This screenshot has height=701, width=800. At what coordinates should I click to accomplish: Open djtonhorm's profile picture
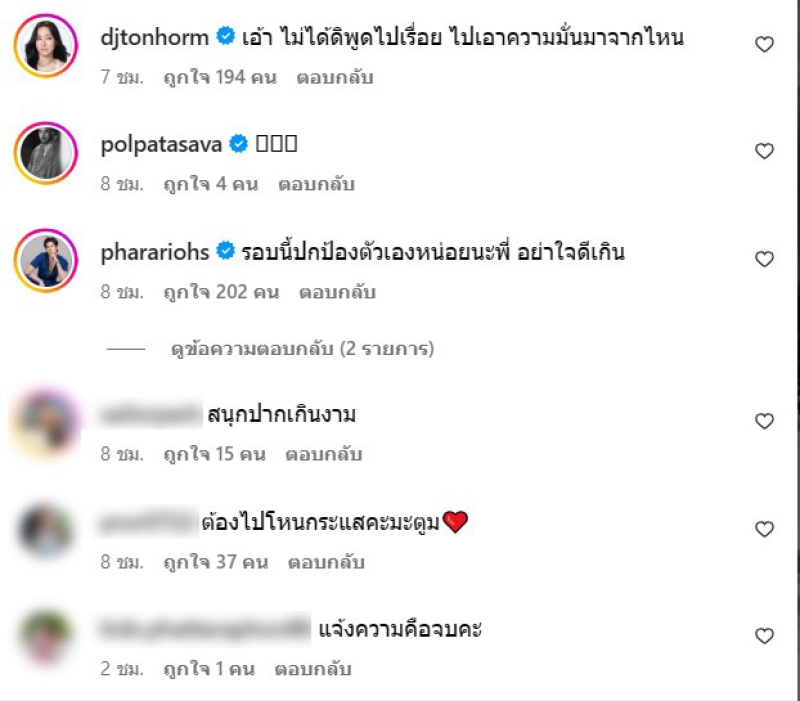click(46, 46)
